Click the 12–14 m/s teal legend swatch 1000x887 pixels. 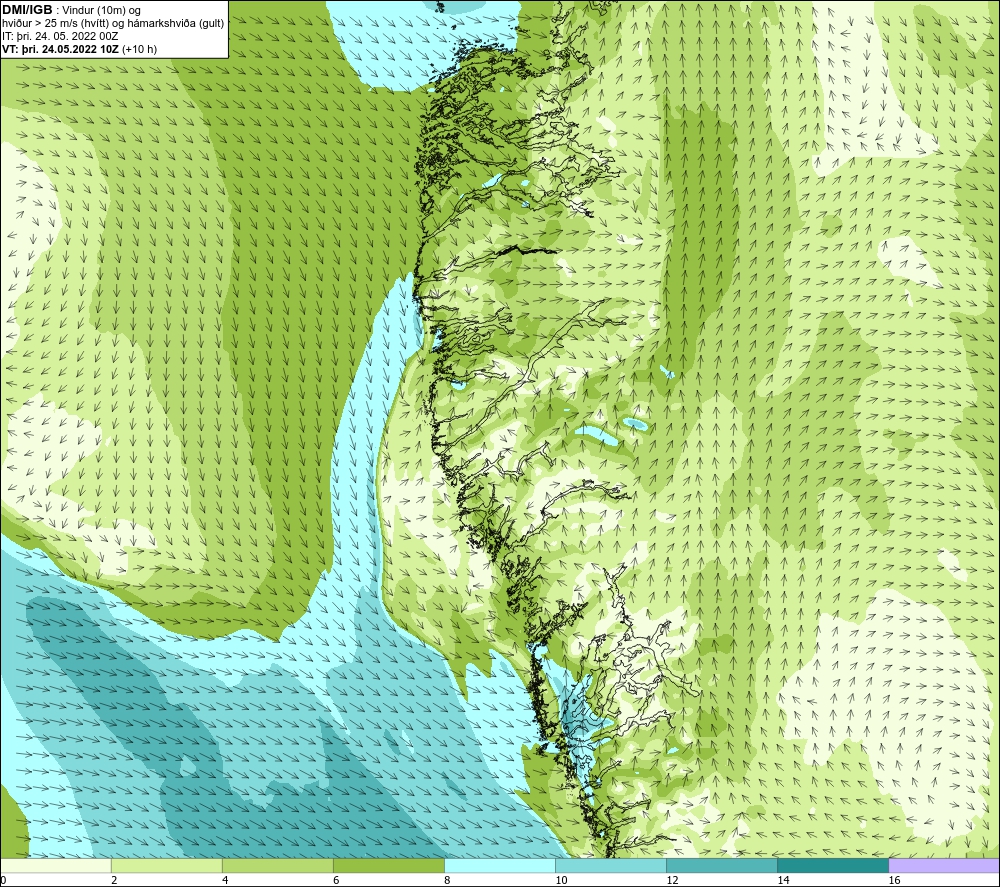click(x=722, y=866)
